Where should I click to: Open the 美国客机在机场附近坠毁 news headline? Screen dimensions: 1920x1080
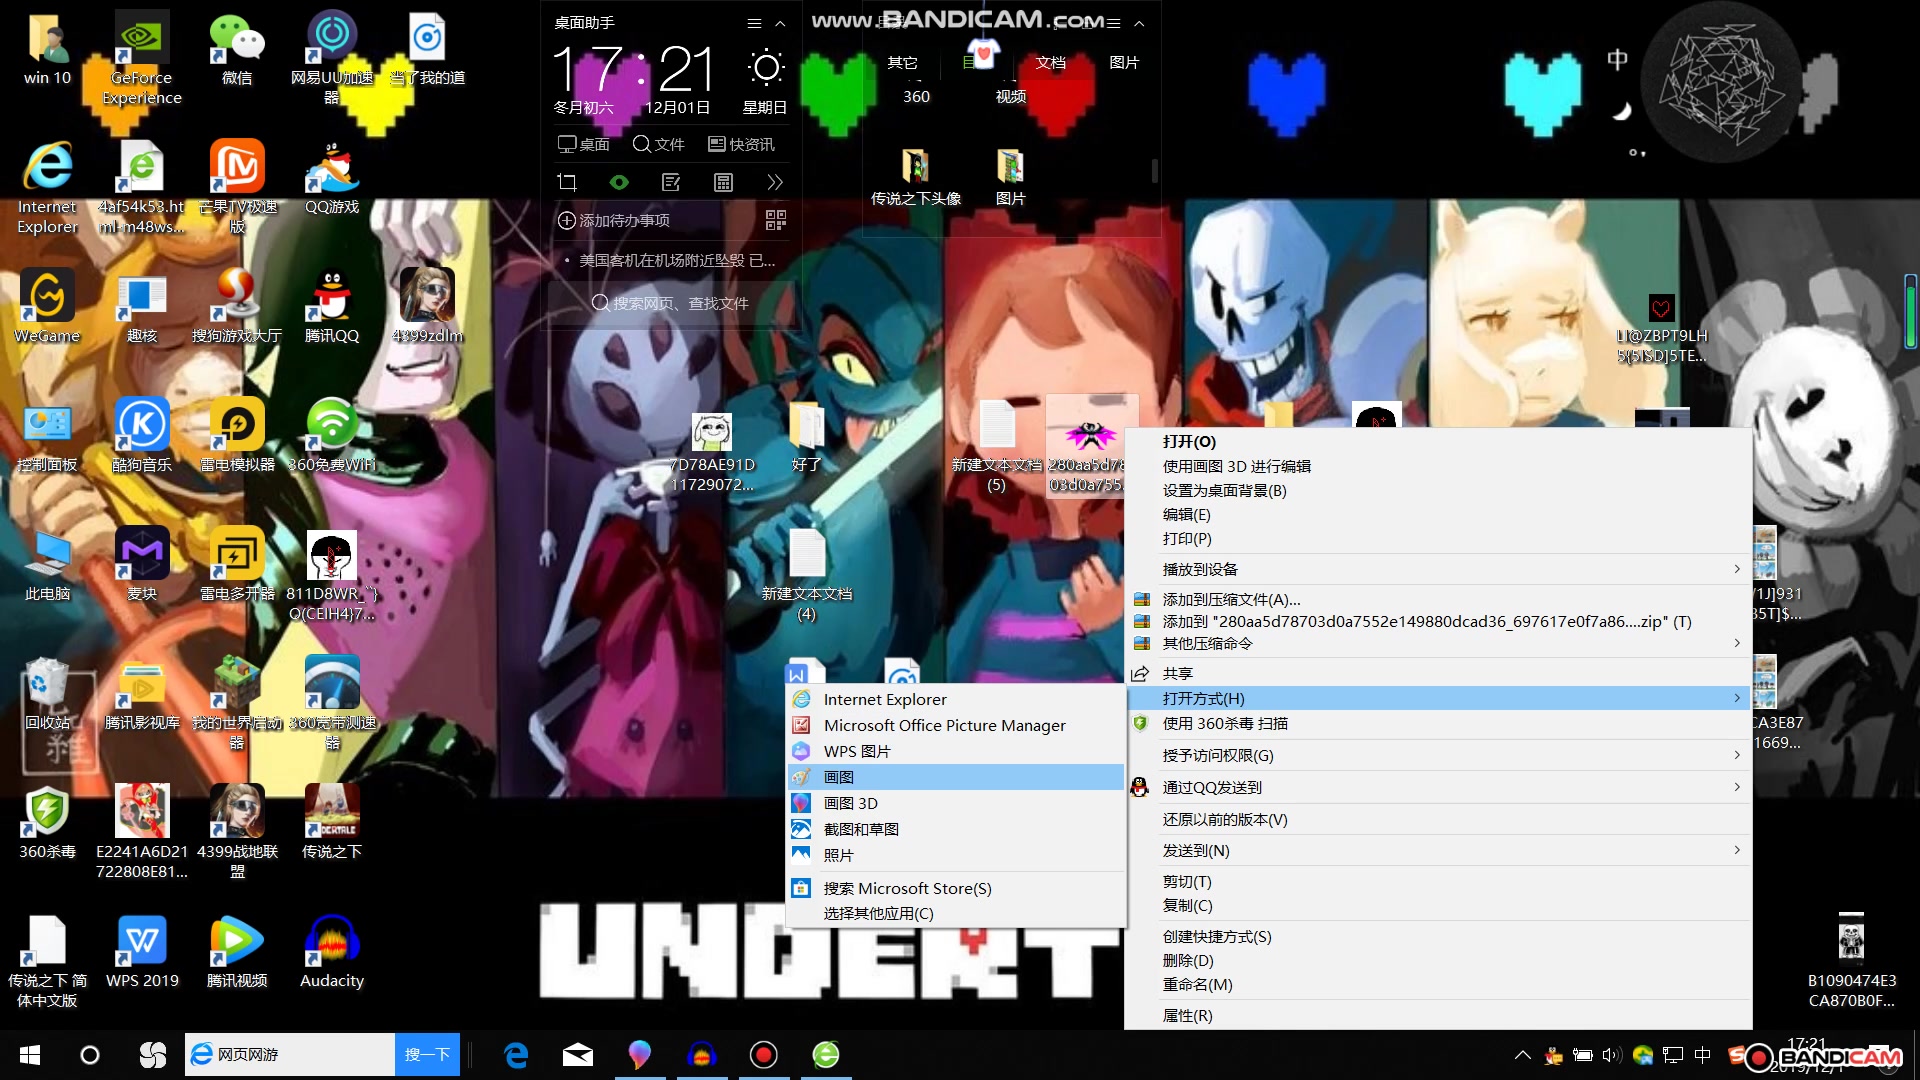(677, 260)
